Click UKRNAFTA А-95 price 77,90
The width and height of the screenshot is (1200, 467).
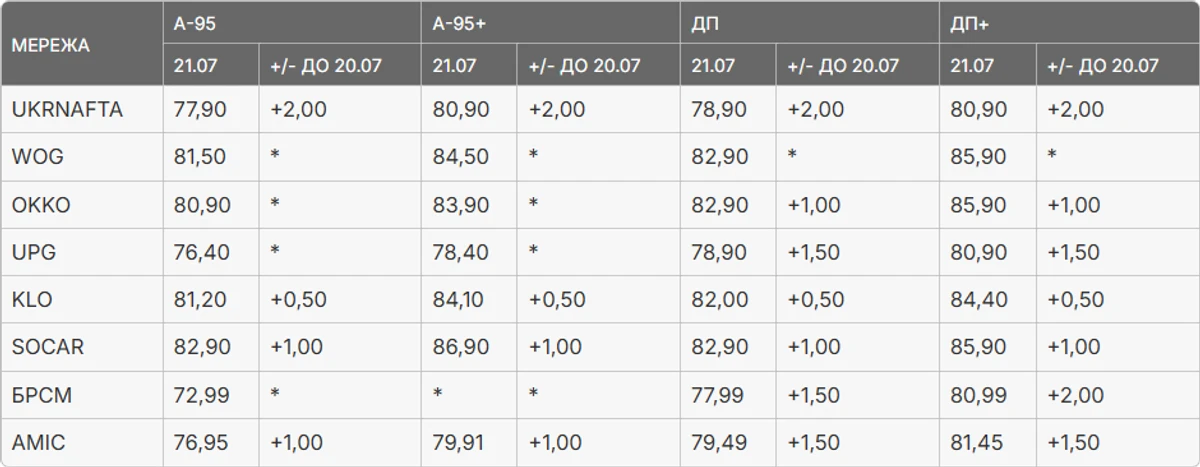pyautogui.click(x=201, y=110)
